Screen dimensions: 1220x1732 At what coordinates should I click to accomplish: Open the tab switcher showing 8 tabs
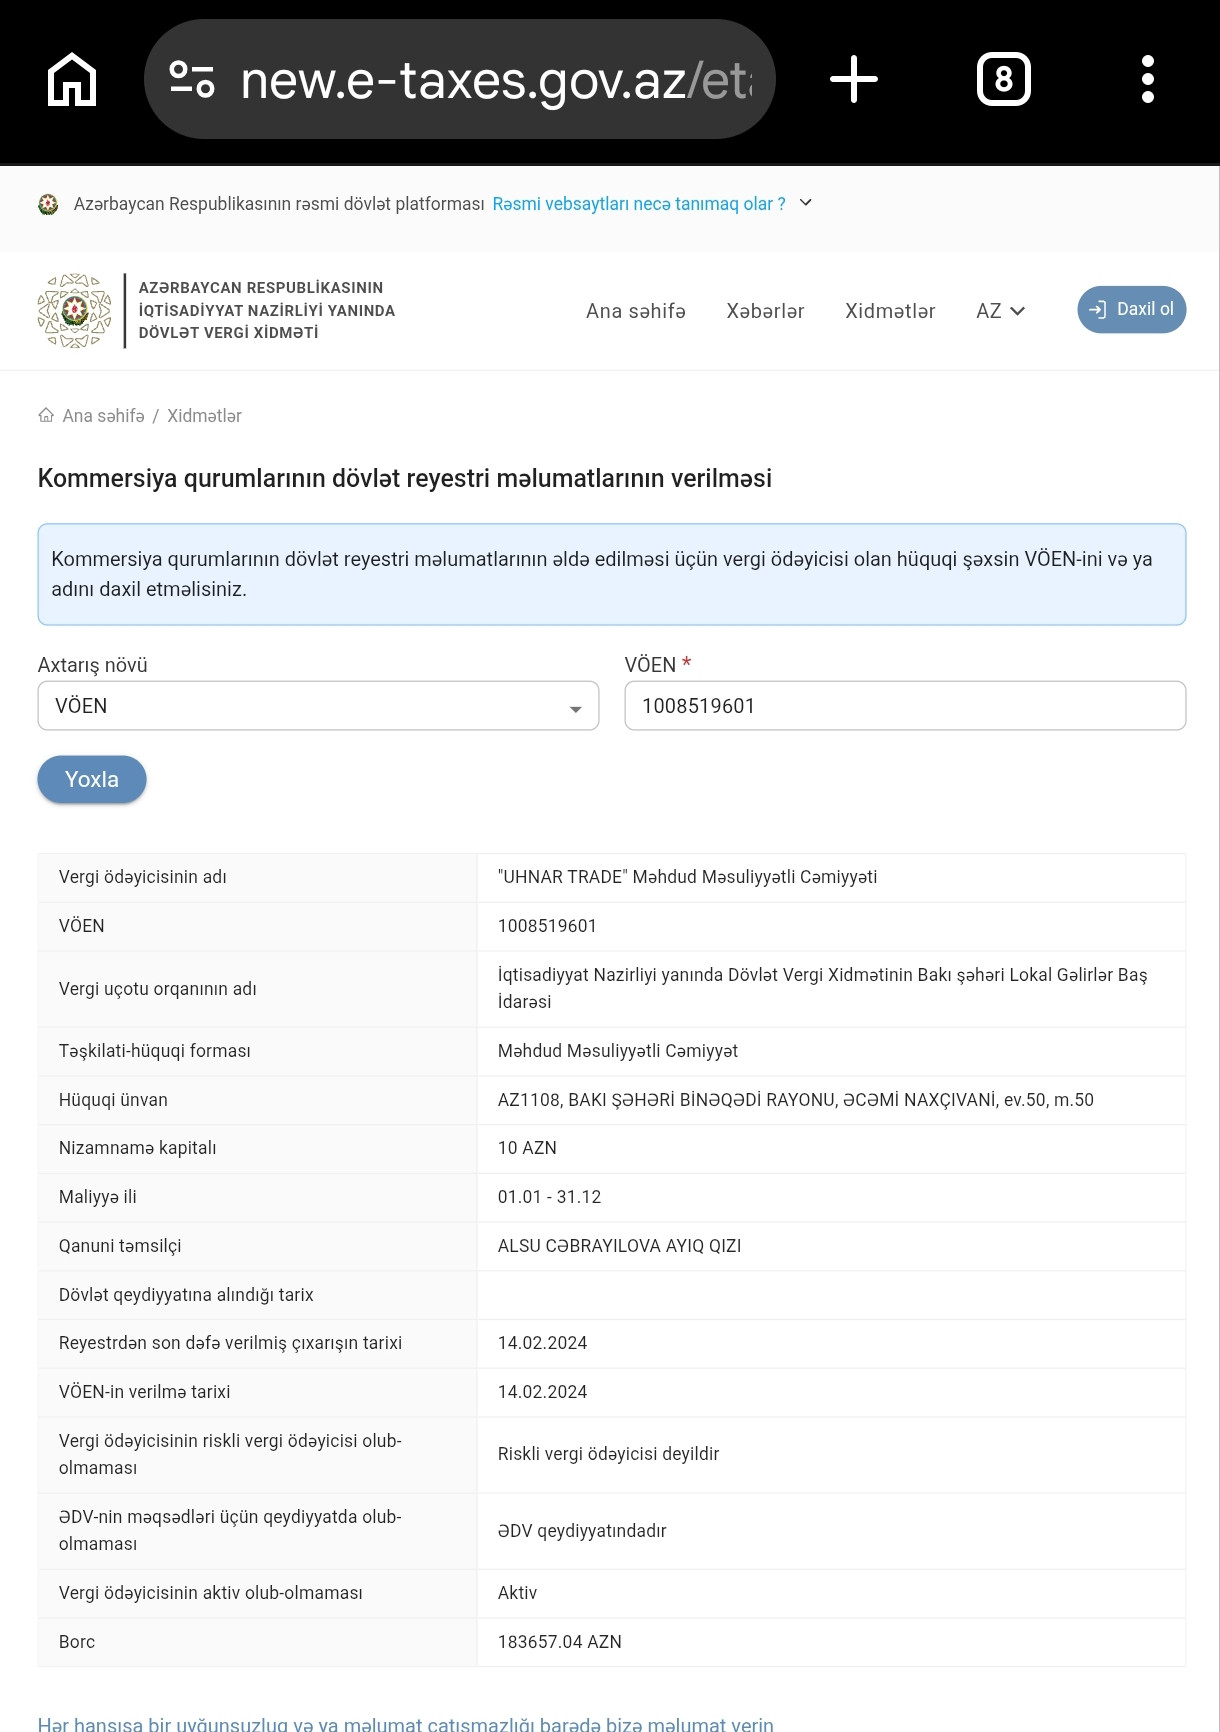pyautogui.click(x=1003, y=79)
